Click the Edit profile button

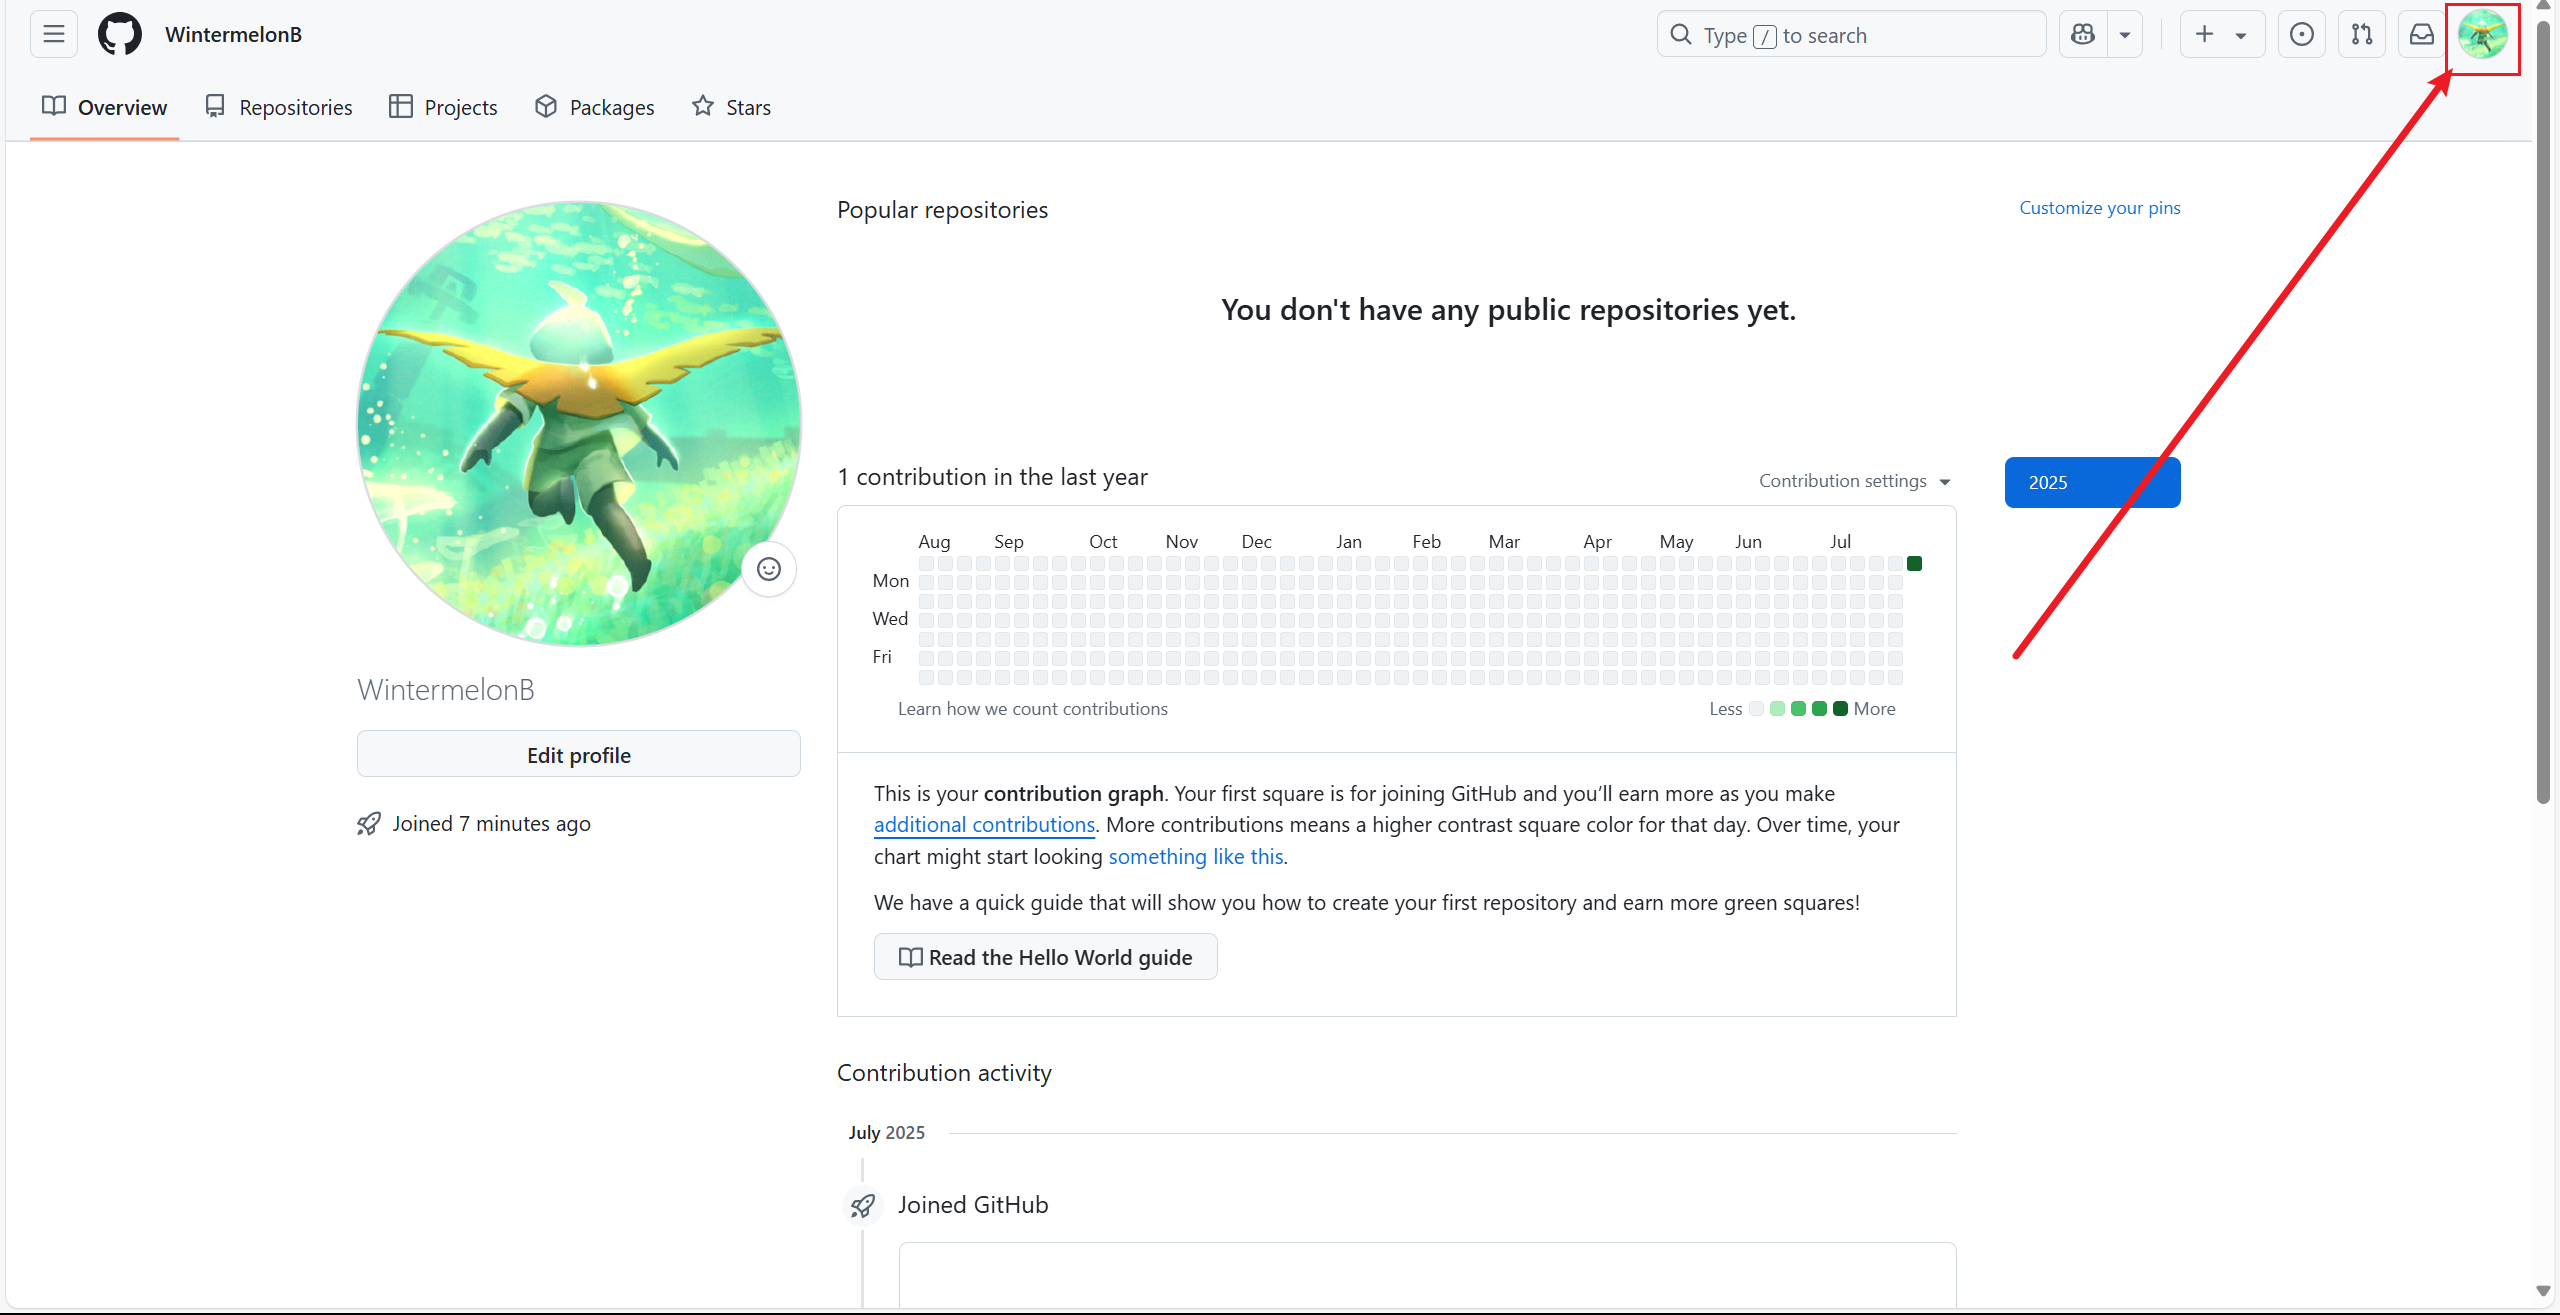click(579, 754)
